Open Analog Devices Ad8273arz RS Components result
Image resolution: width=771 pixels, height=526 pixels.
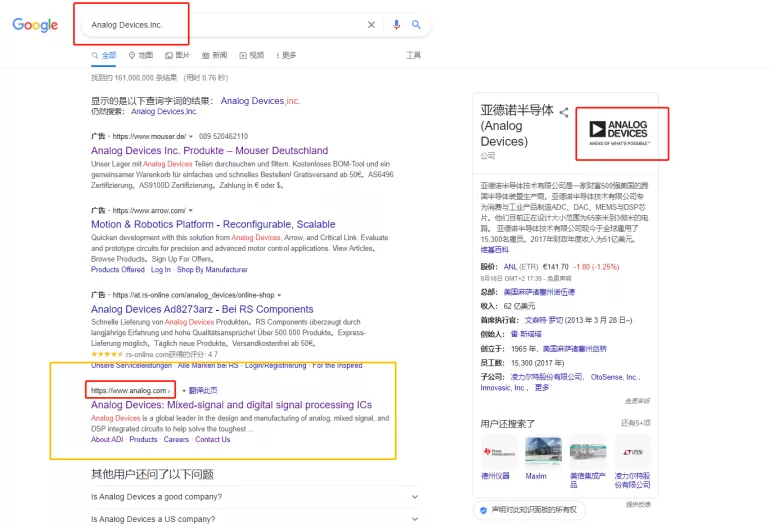[x=202, y=309]
